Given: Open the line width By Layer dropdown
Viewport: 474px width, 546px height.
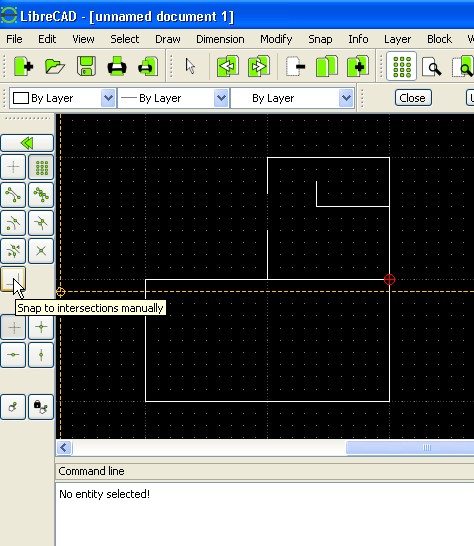Looking at the screenshot, I should coord(173,98).
